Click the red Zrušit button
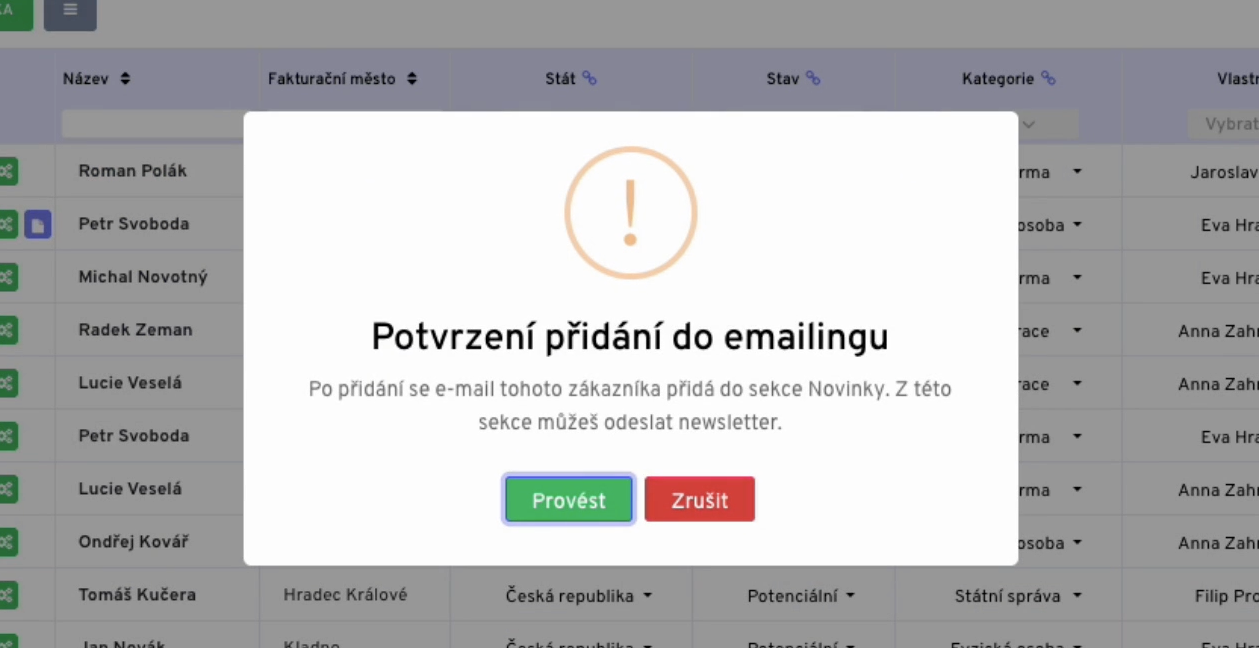The height and width of the screenshot is (648, 1259). 699,499
